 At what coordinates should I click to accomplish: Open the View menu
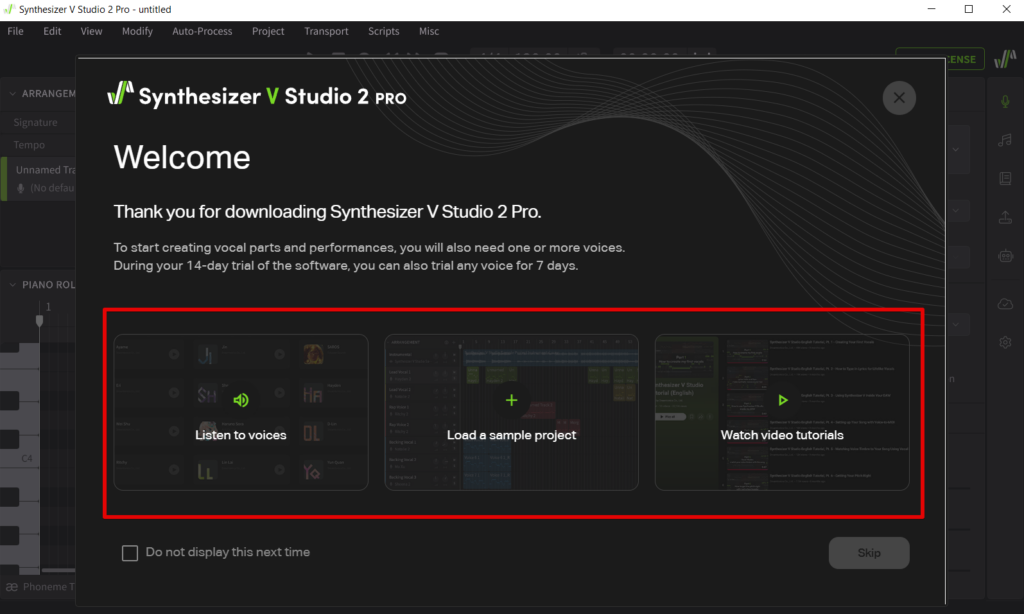[x=91, y=31]
